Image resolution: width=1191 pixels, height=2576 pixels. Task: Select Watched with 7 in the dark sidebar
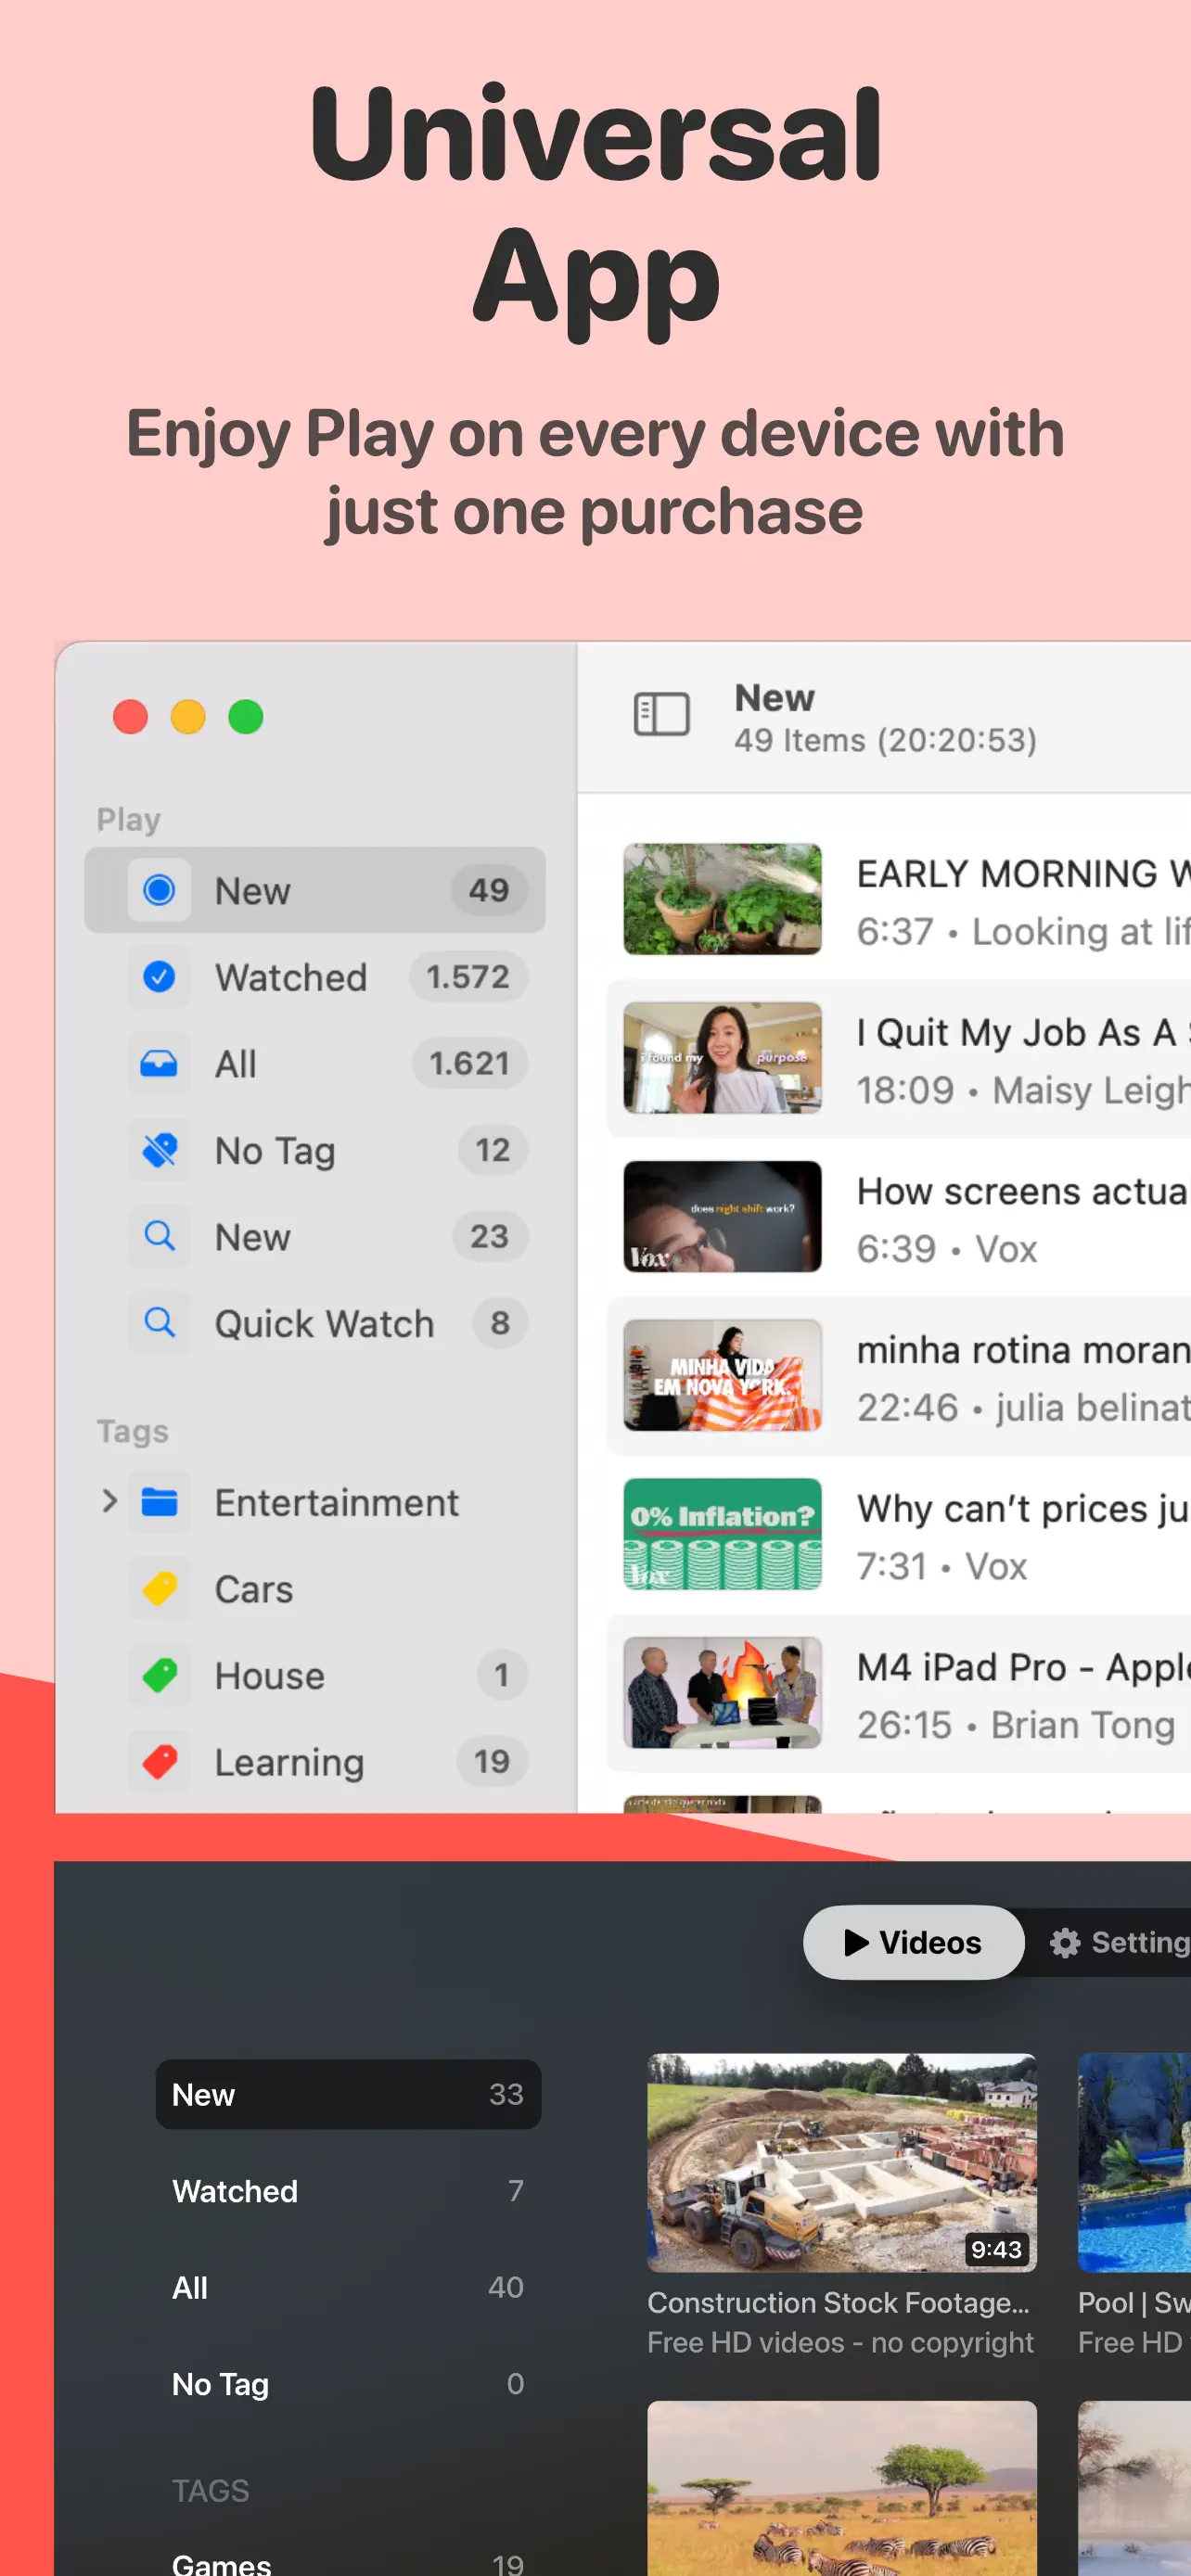coord(348,2191)
